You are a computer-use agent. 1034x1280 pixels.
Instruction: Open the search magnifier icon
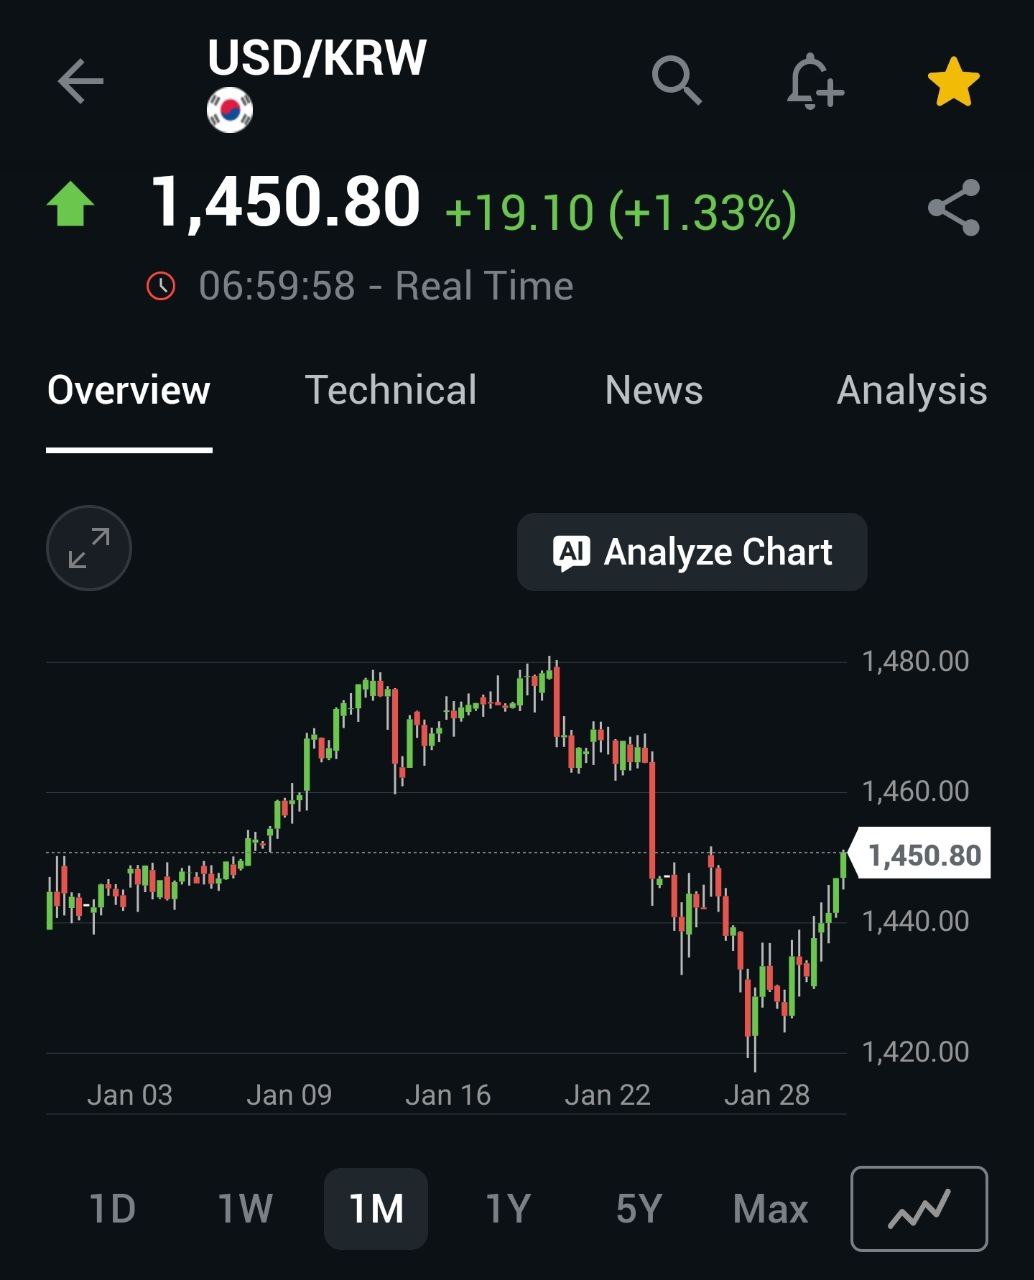click(x=677, y=81)
